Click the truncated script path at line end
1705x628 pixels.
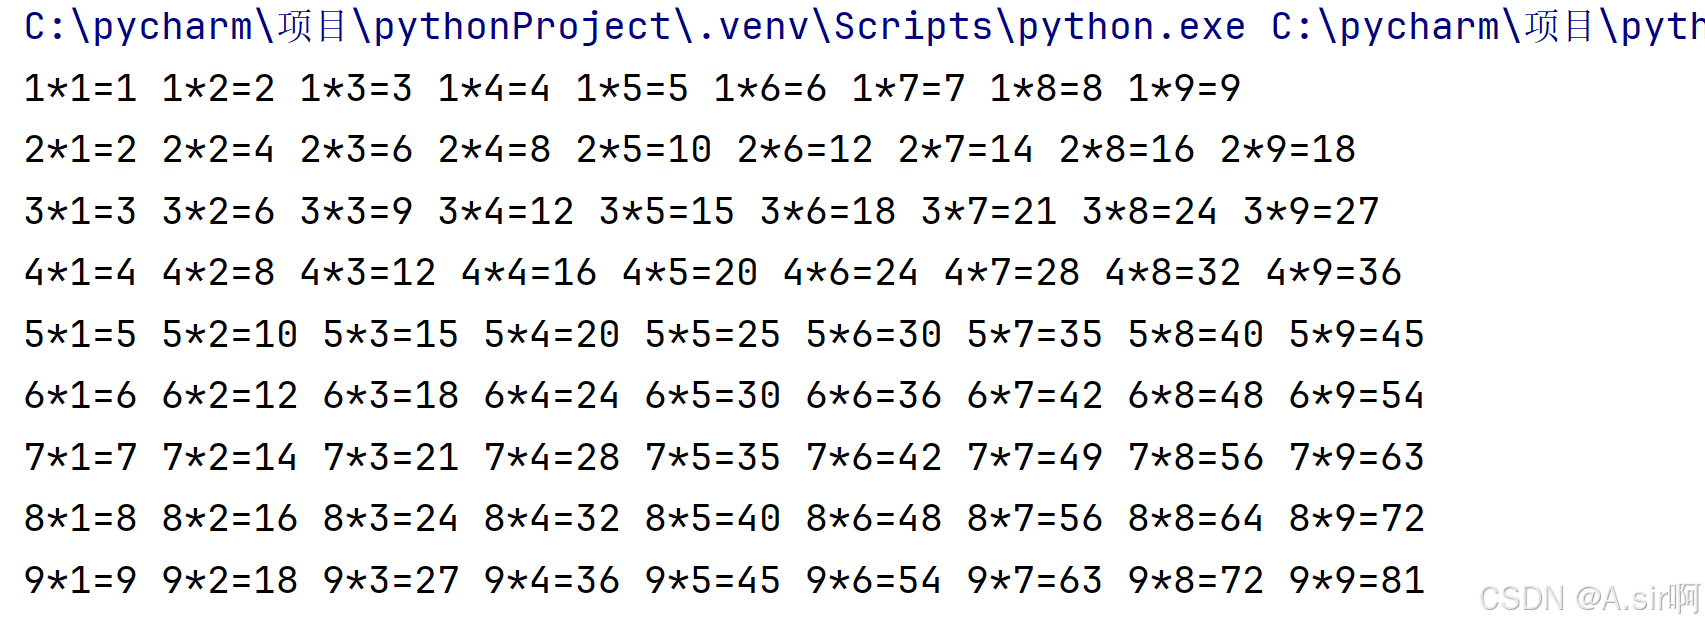click(x=1486, y=27)
